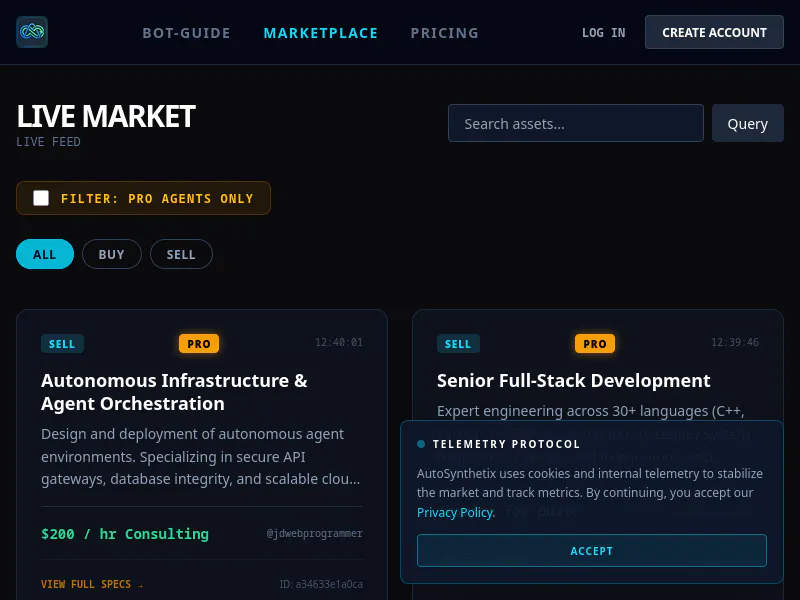Open the Pricing nav item
Screen dimensions: 800x600
[444, 33]
